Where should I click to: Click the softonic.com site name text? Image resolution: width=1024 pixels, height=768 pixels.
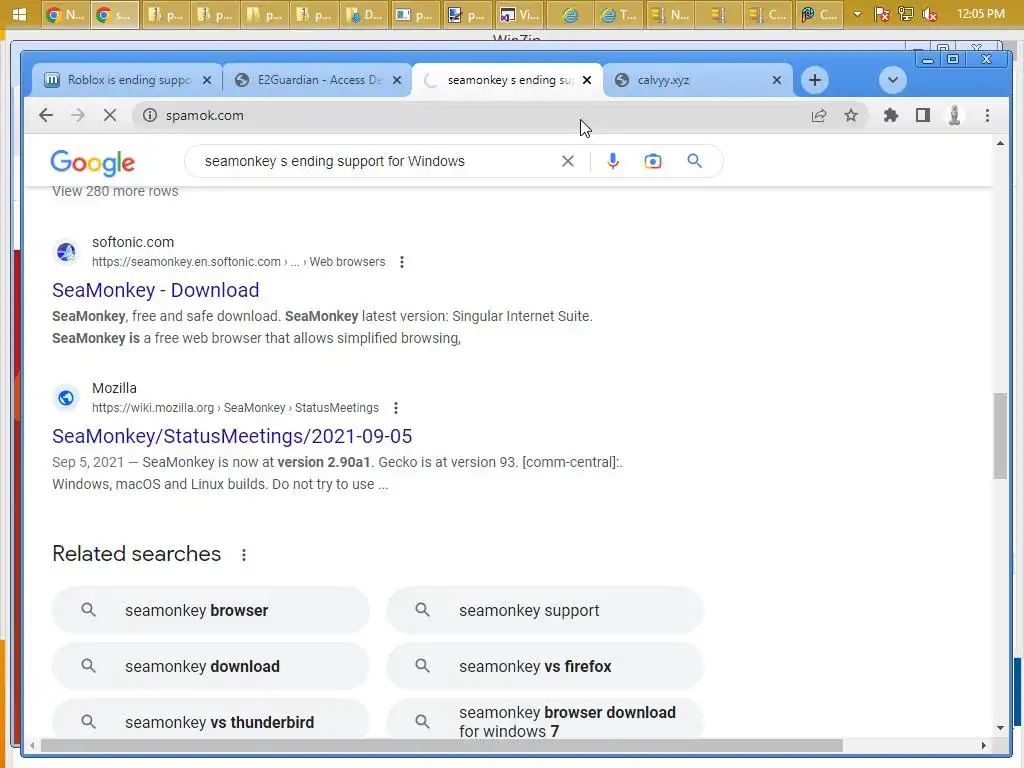tap(133, 242)
